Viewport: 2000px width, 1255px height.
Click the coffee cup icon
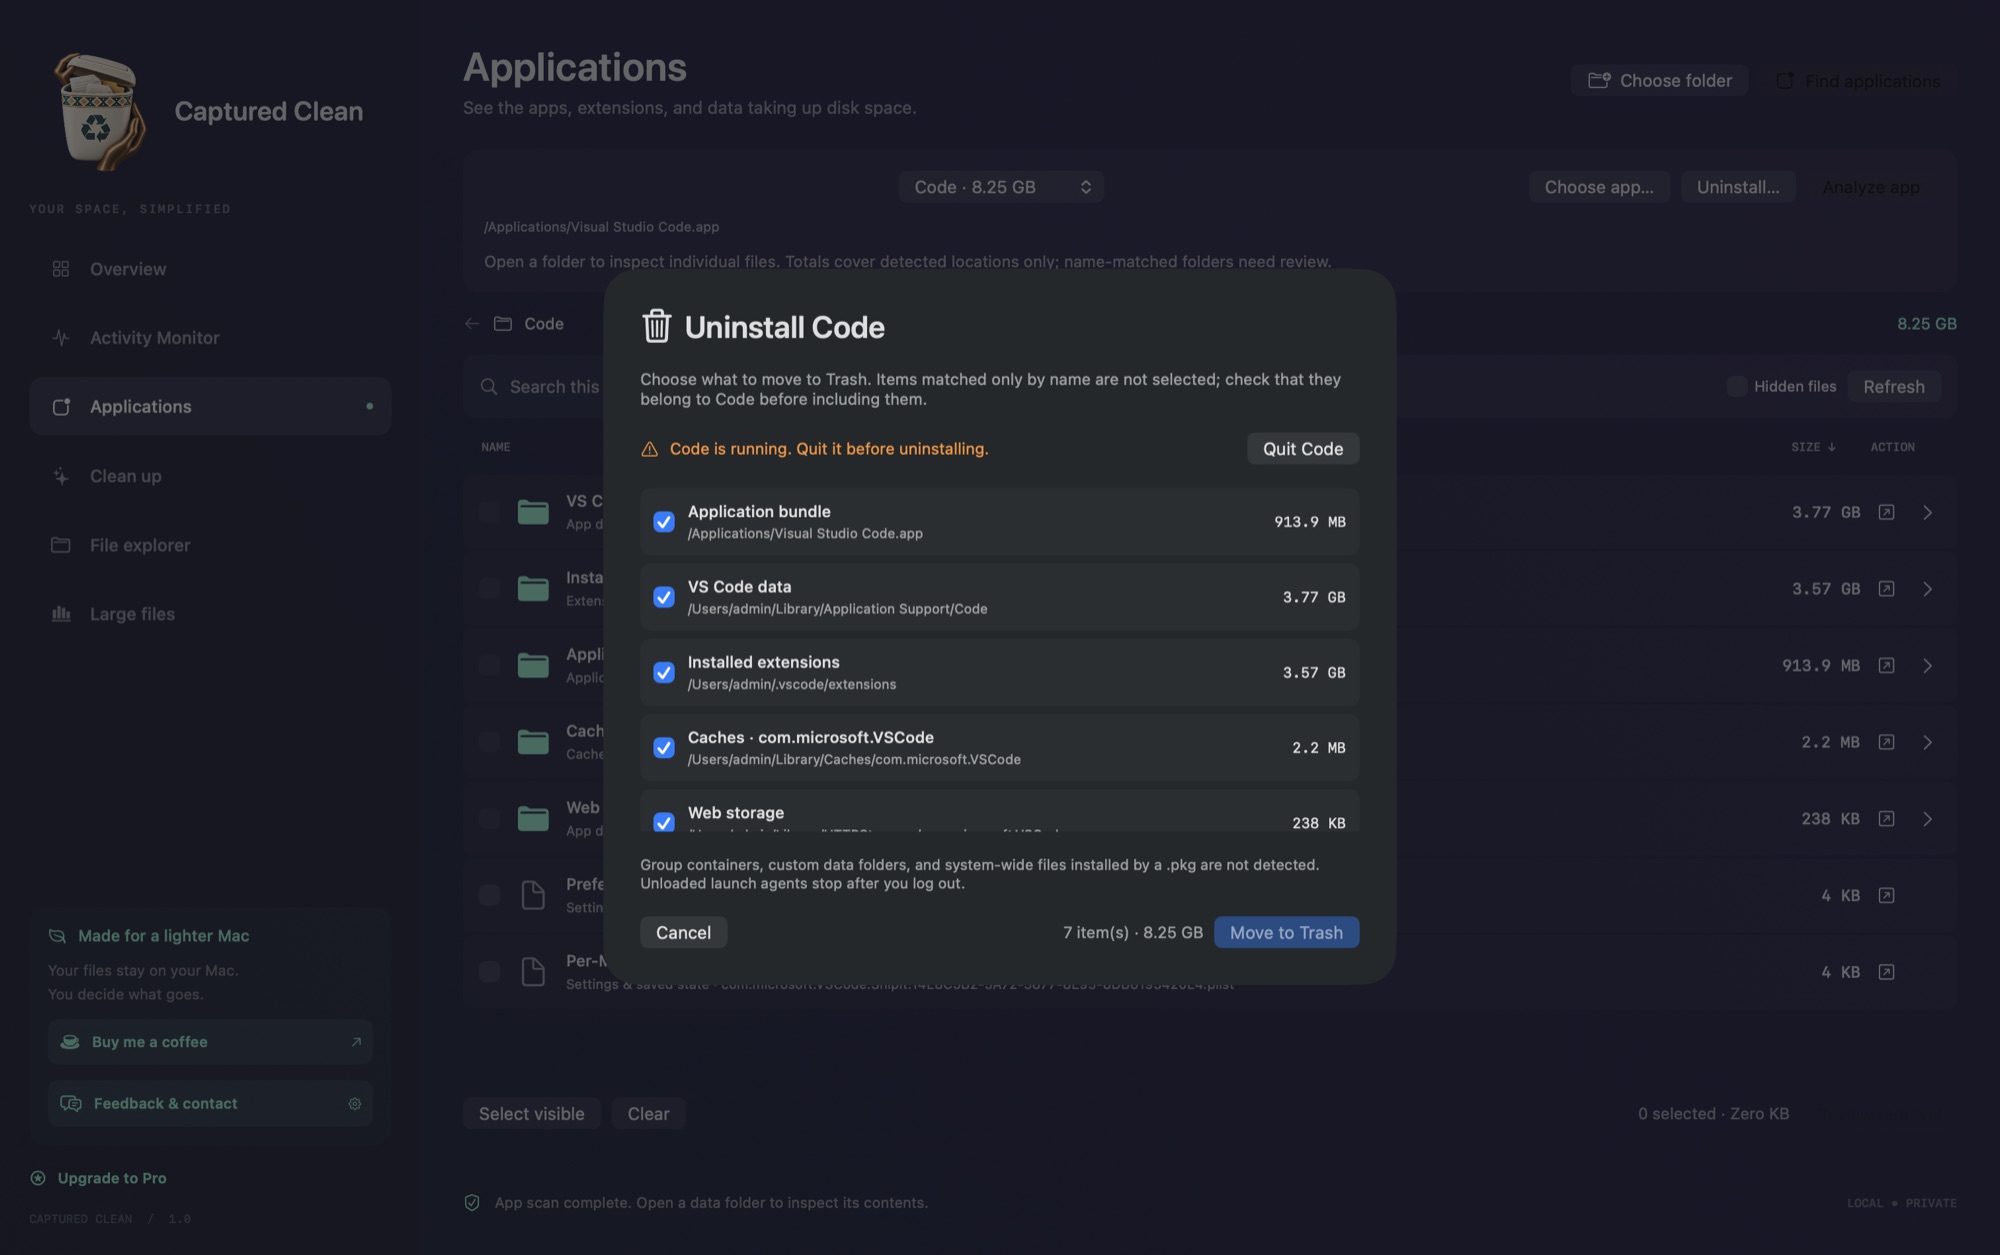point(70,1042)
